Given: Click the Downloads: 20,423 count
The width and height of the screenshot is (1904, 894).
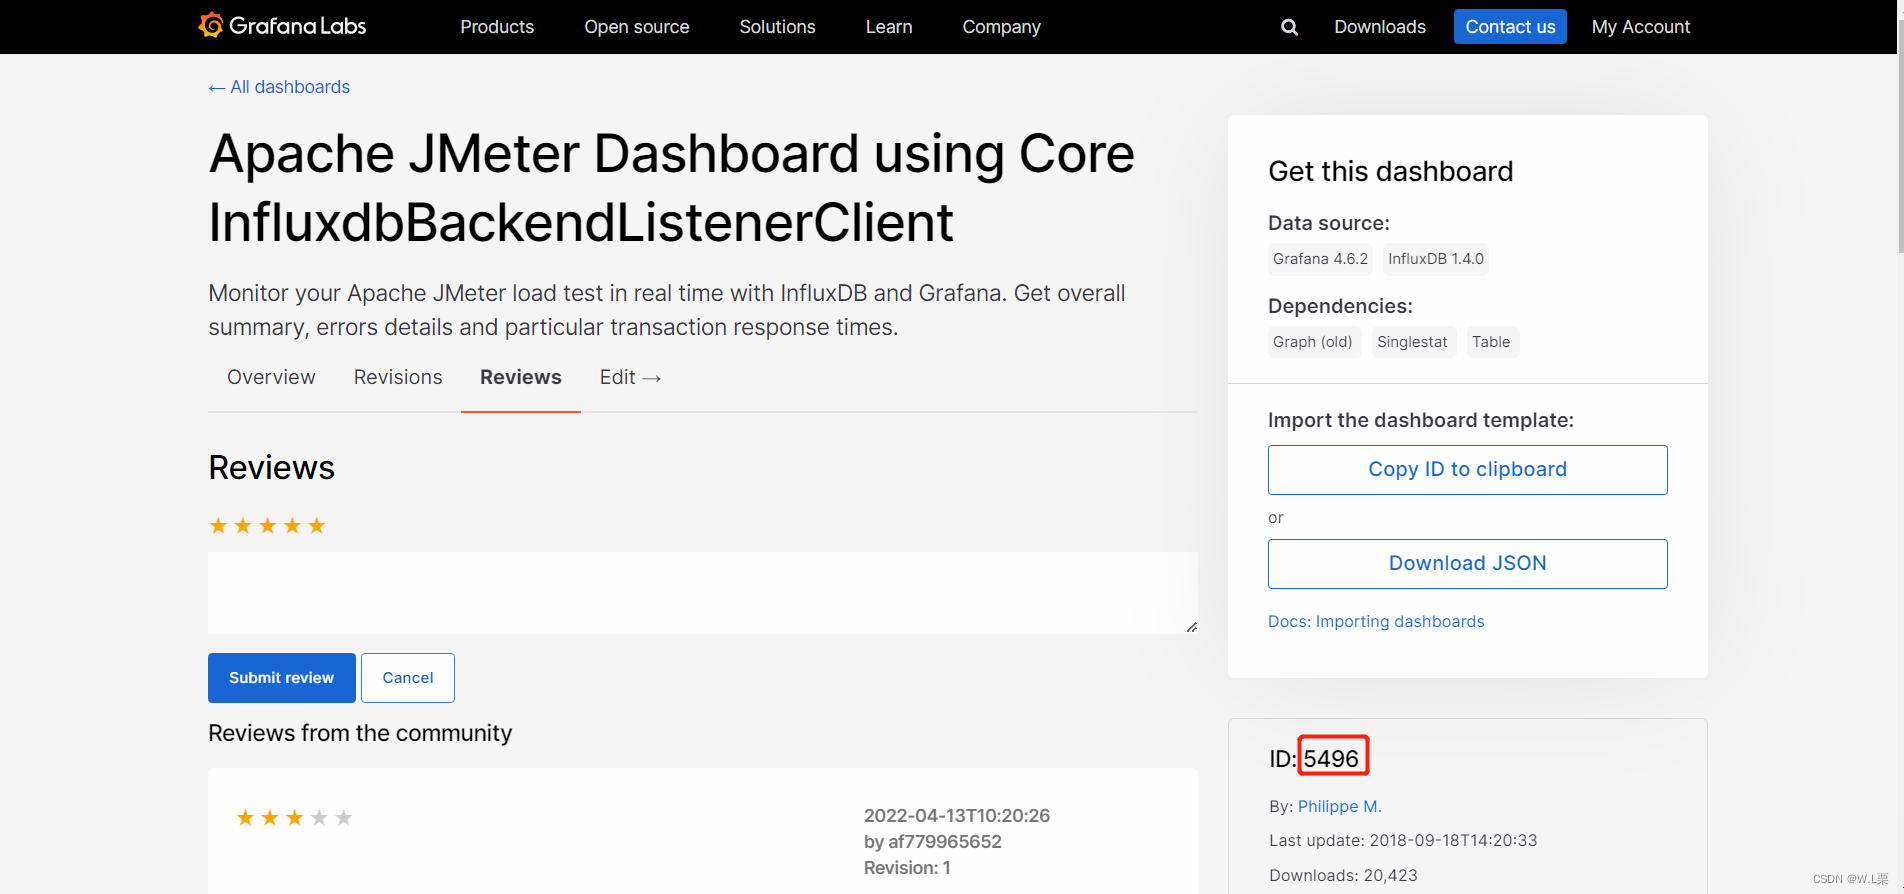Looking at the screenshot, I should click(1343, 876).
